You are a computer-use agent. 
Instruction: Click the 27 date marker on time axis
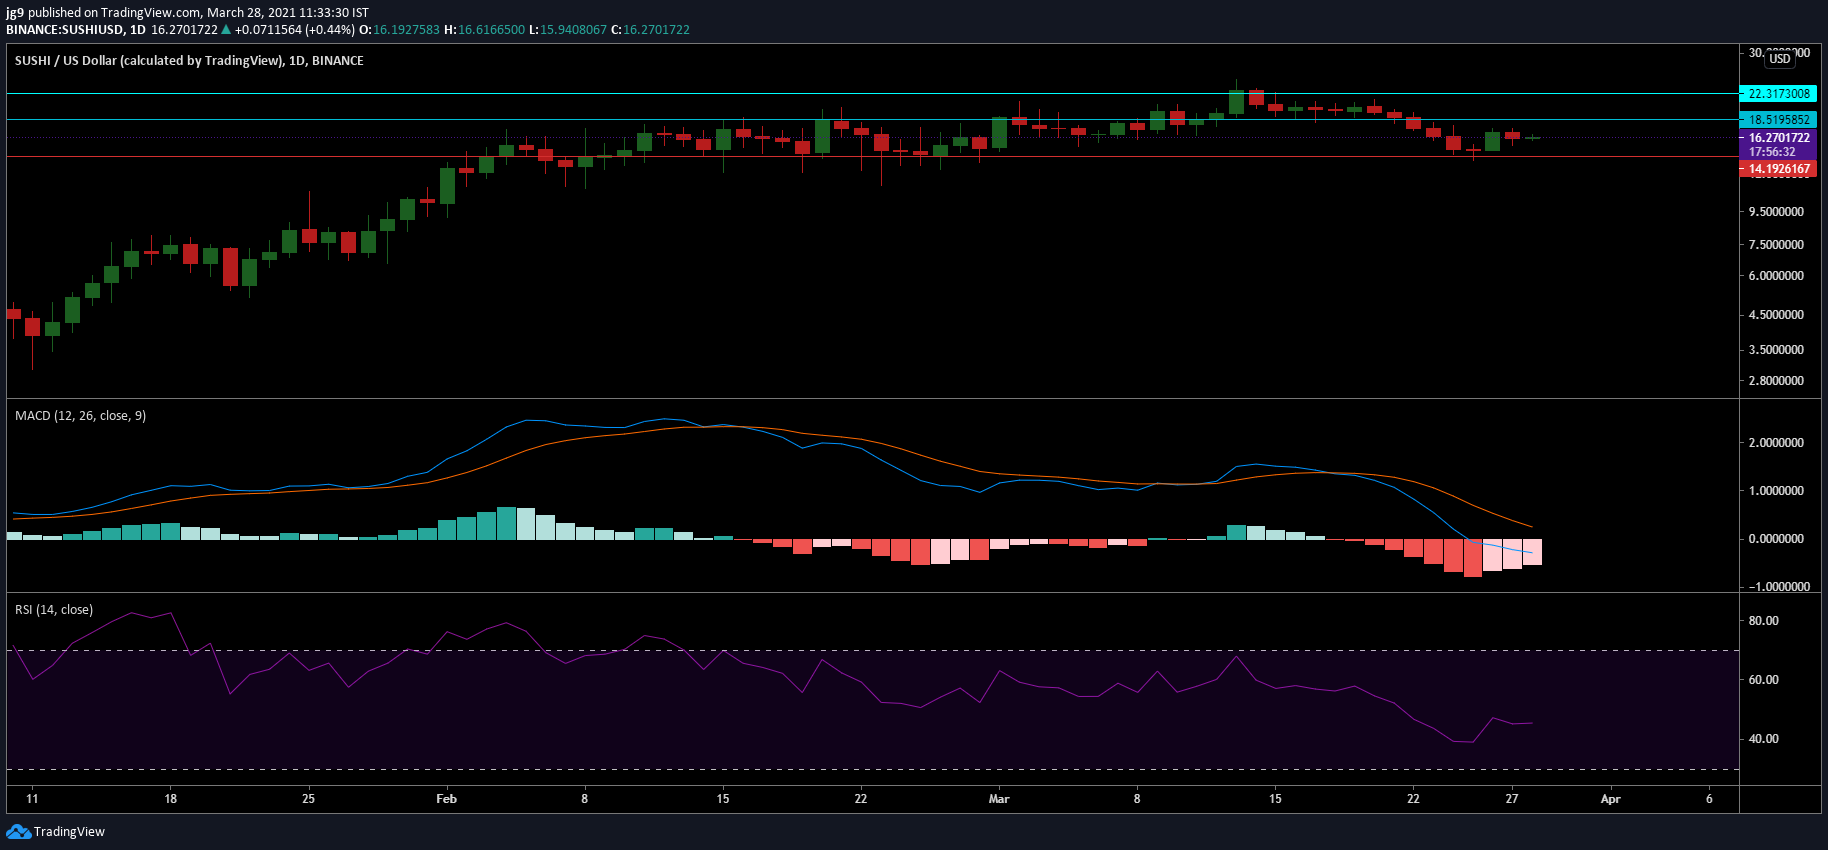1512,798
